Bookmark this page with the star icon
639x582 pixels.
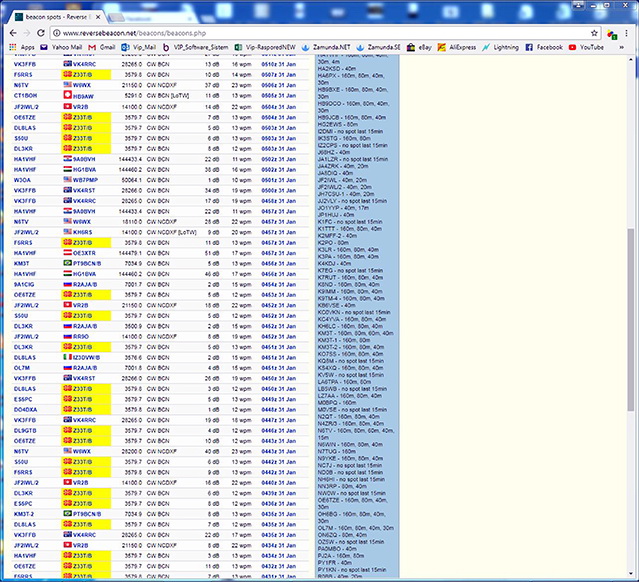click(x=594, y=33)
